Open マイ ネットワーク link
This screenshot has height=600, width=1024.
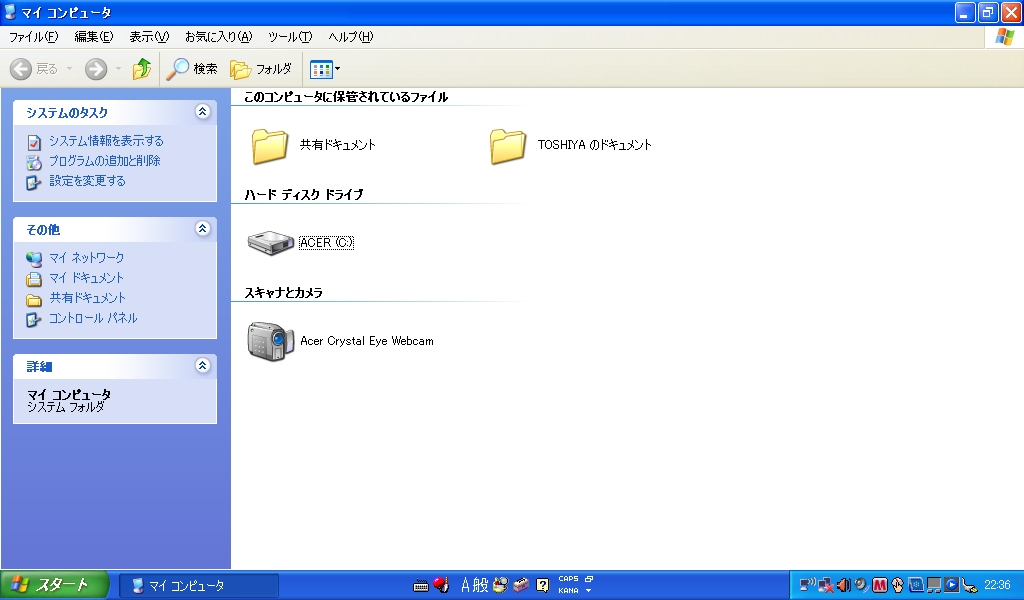click(x=86, y=258)
